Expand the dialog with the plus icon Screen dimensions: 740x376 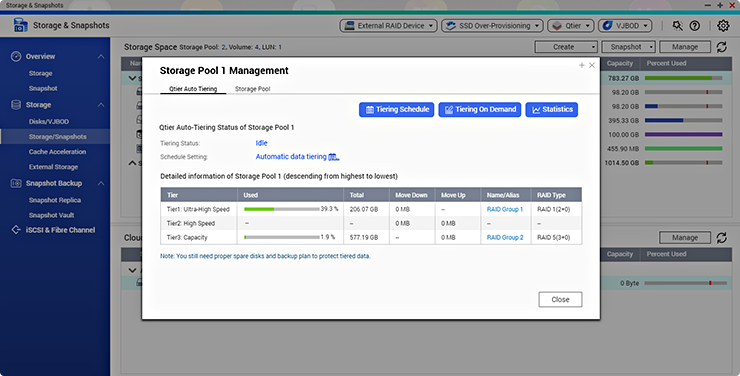[x=581, y=65]
